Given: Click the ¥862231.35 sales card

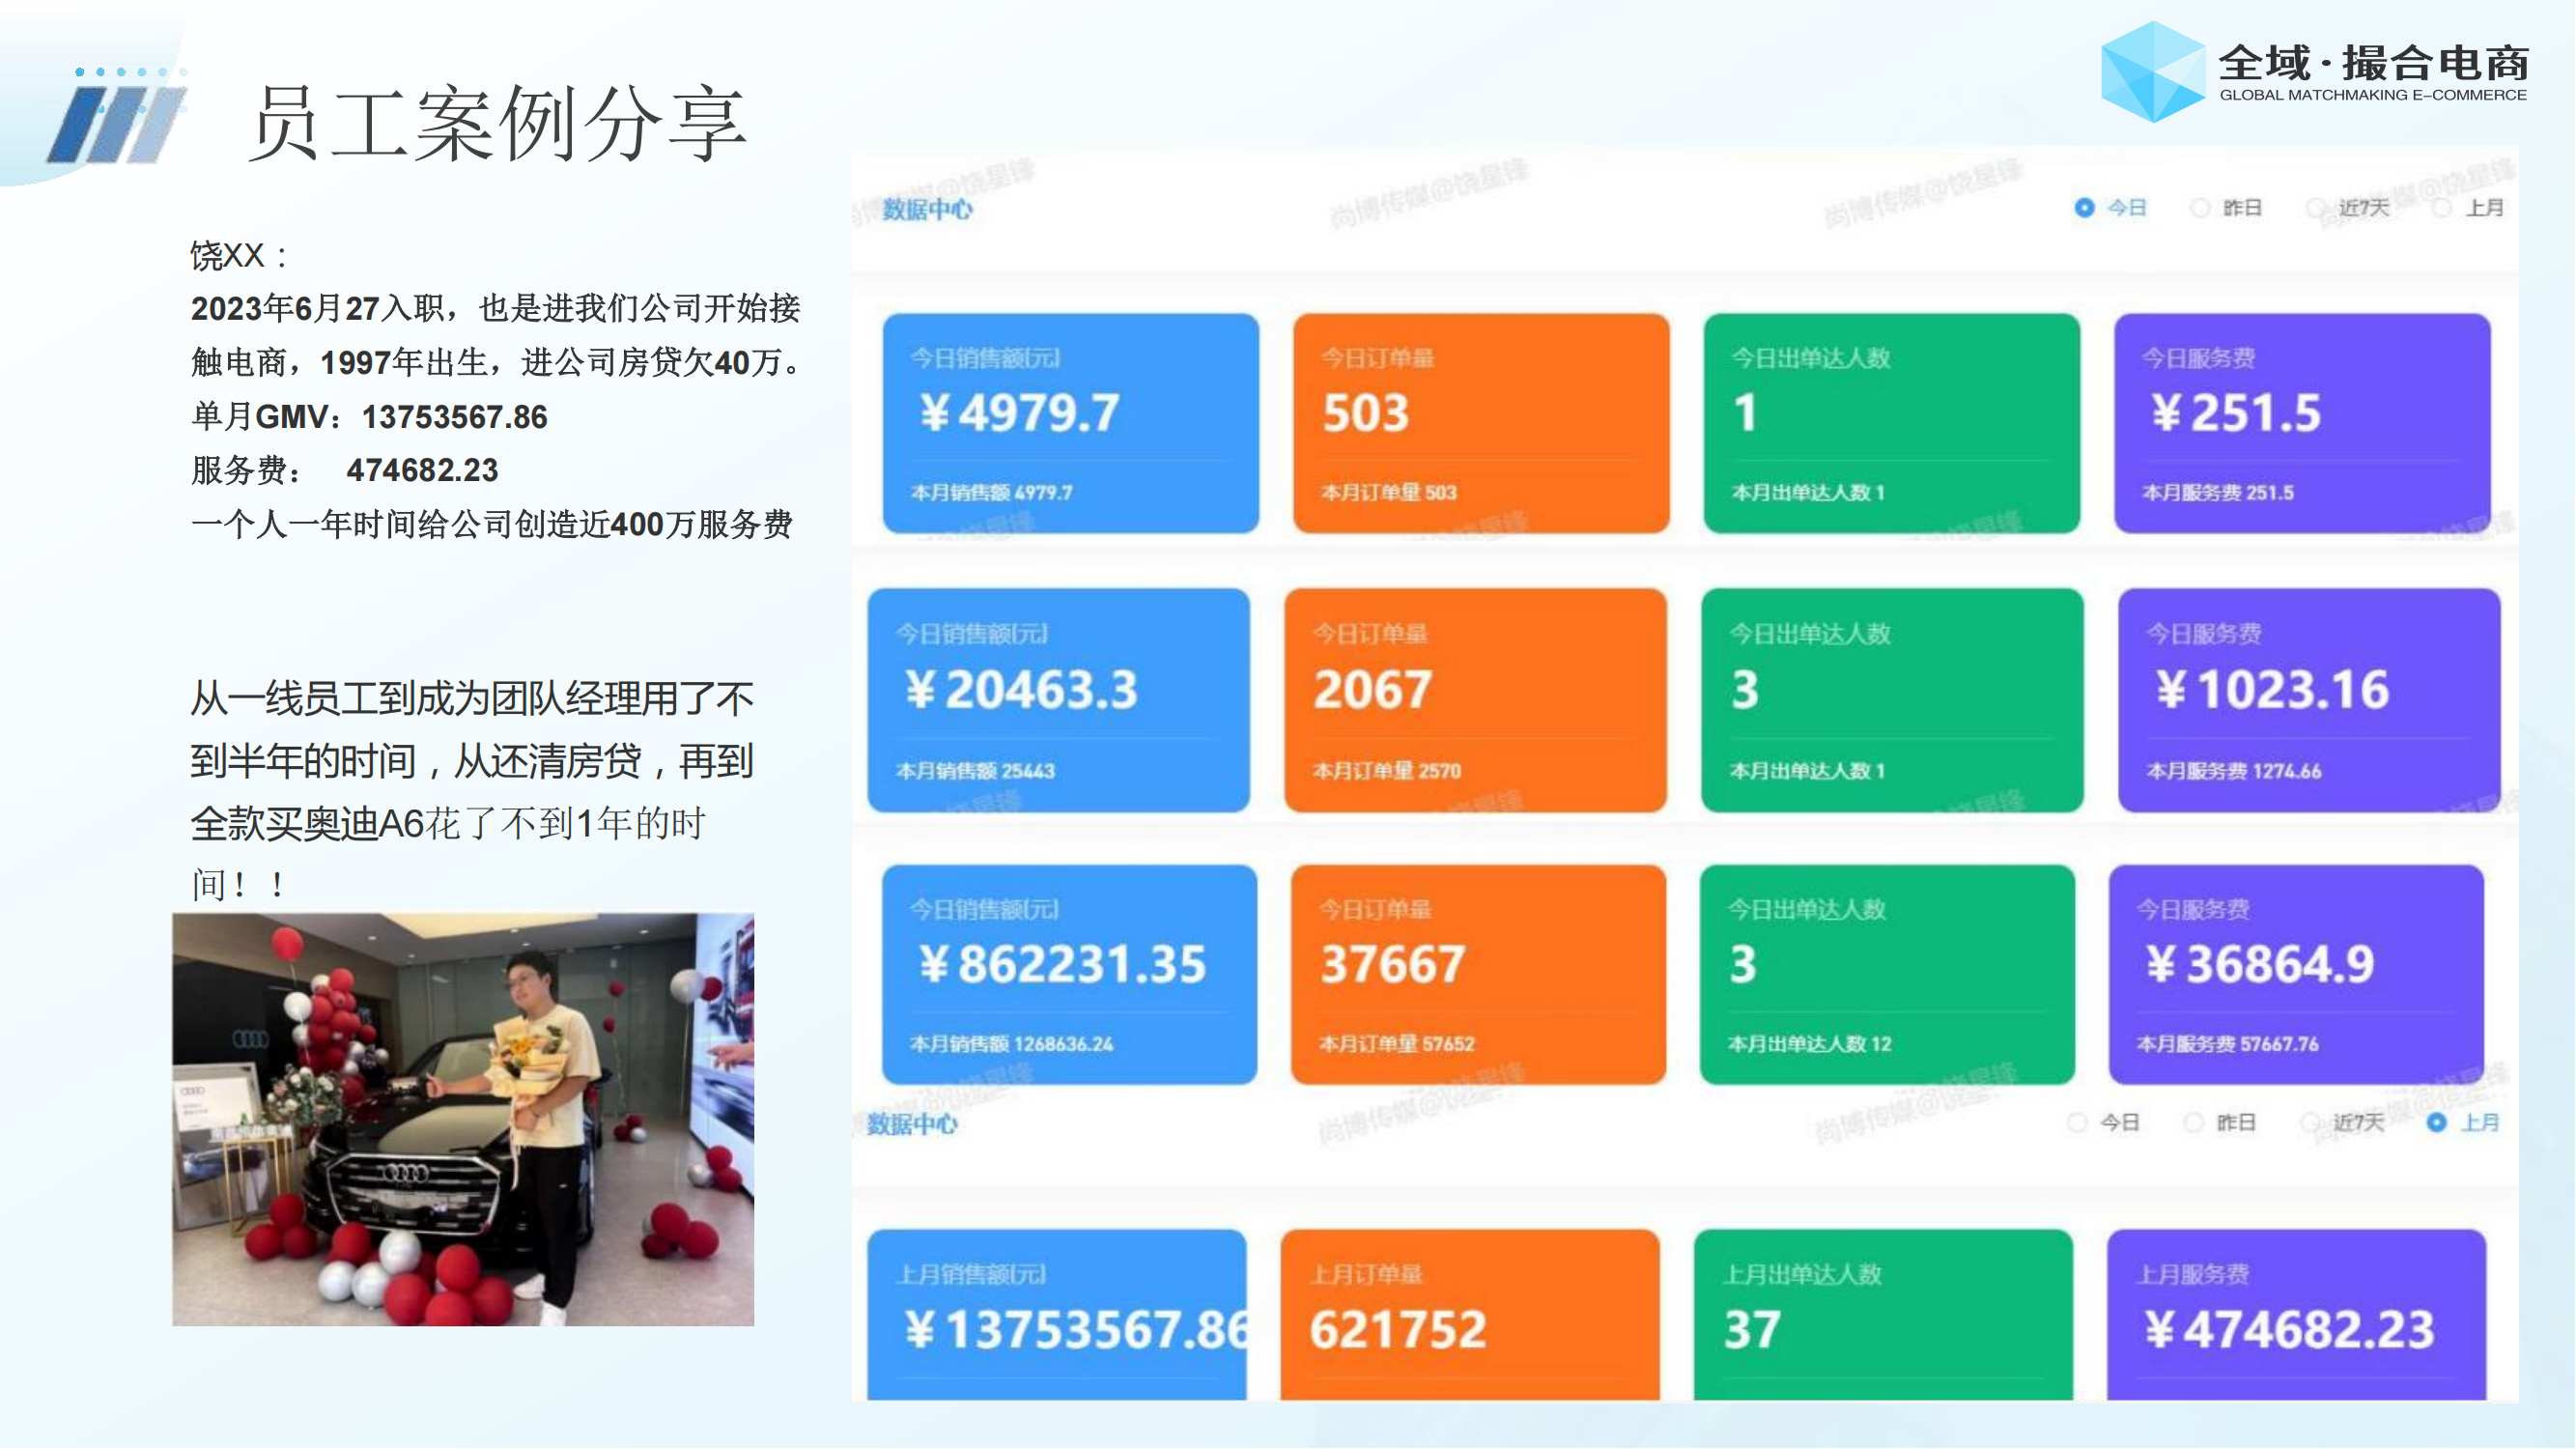Looking at the screenshot, I should coord(1070,975).
